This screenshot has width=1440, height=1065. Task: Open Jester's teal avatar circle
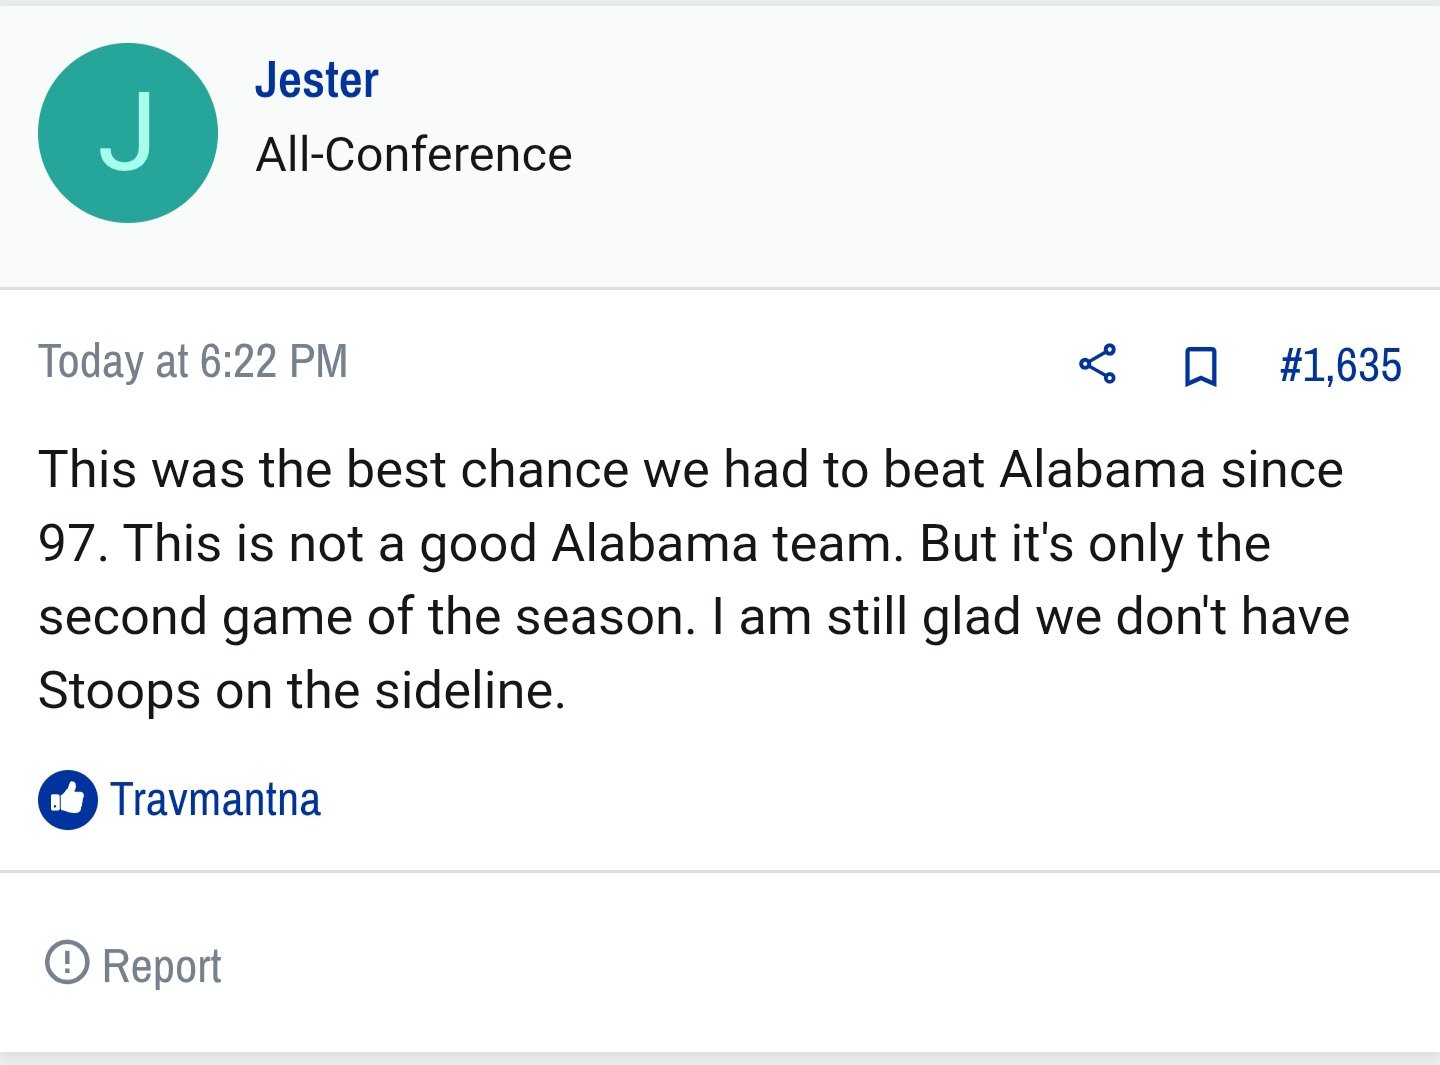128,133
